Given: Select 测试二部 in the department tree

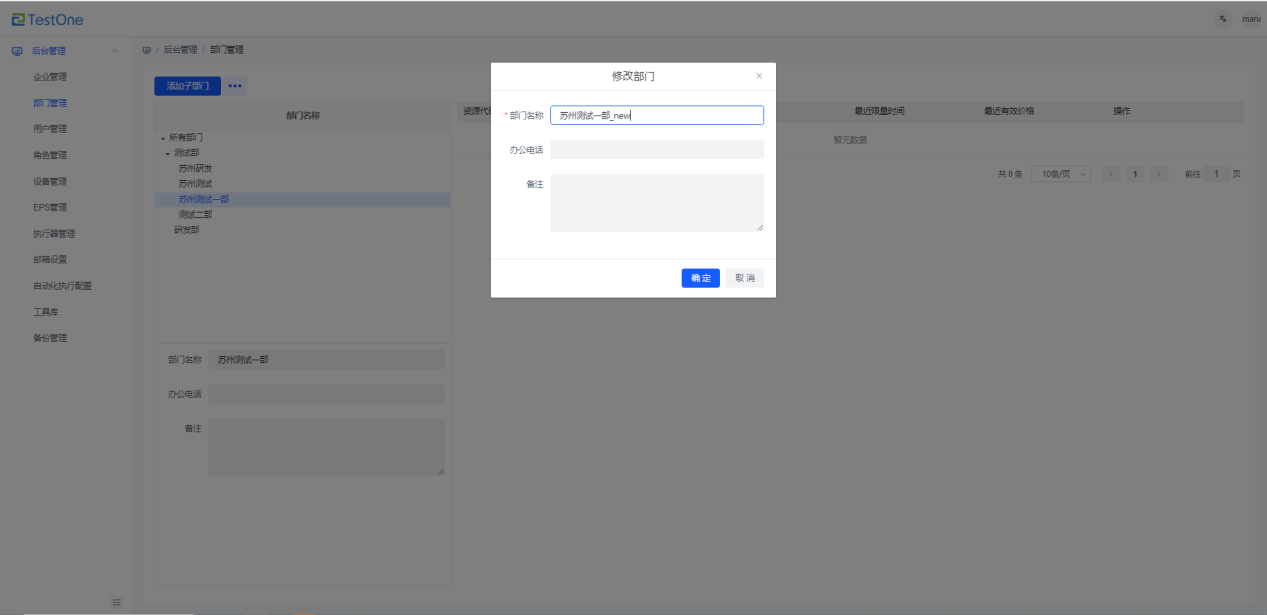Looking at the screenshot, I should [x=195, y=214].
